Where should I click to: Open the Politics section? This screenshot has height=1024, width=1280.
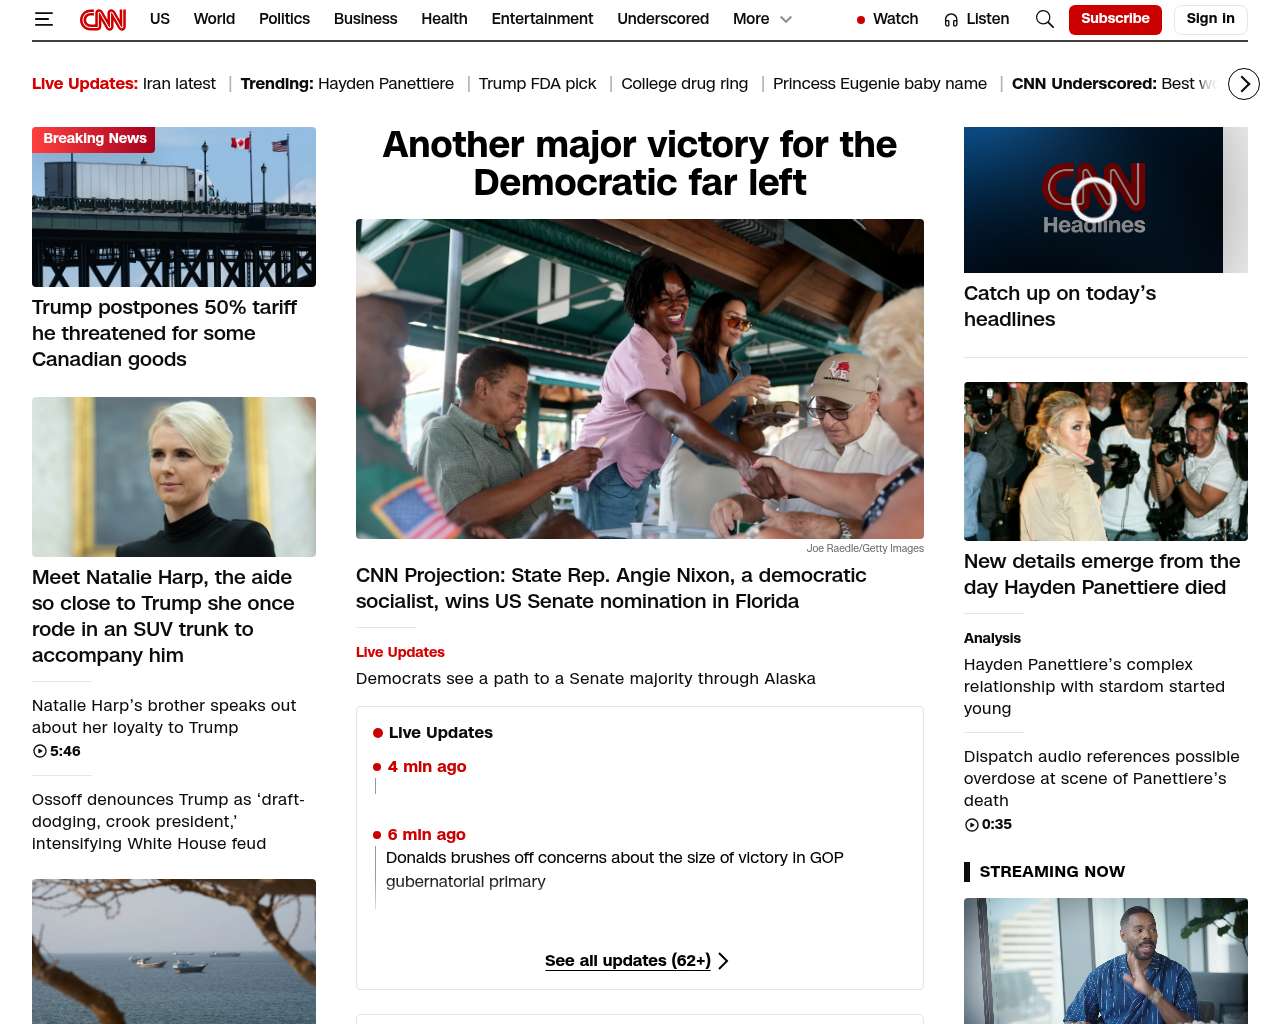point(284,19)
